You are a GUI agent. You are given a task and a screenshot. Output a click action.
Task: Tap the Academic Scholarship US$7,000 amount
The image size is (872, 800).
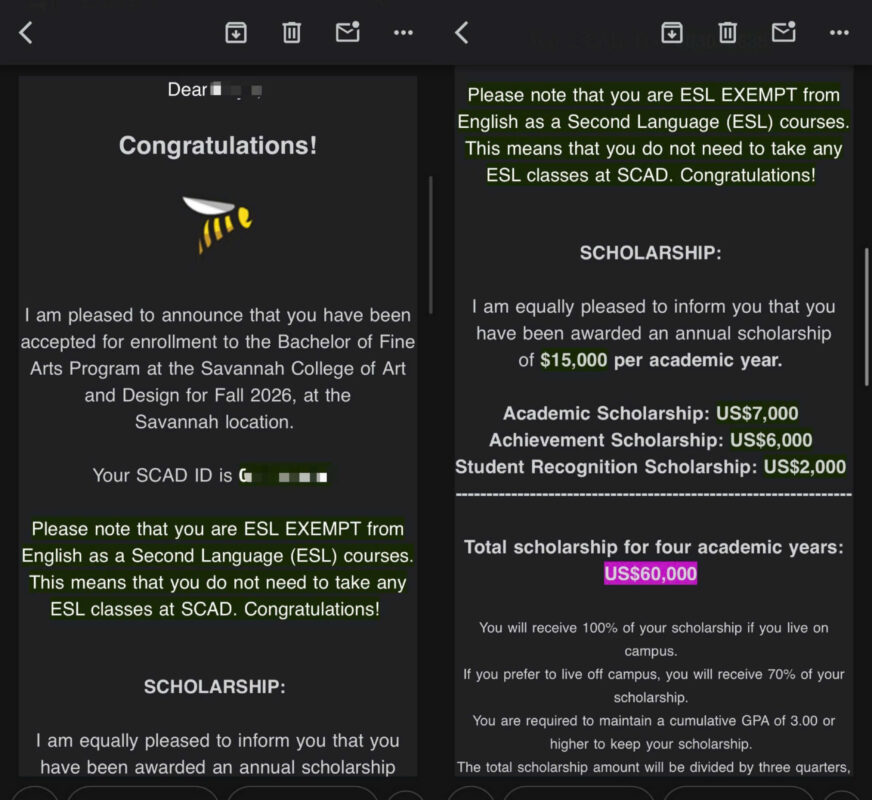tap(757, 414)
